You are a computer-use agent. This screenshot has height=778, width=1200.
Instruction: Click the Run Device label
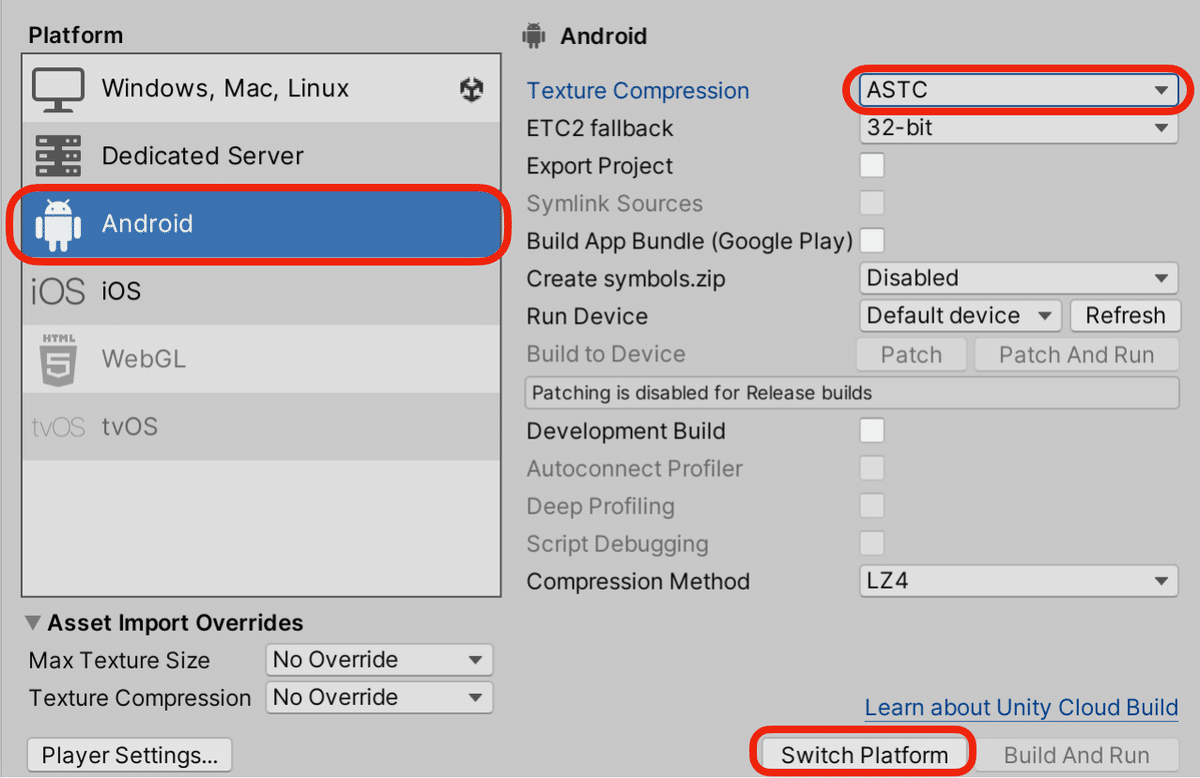(587, 316)
